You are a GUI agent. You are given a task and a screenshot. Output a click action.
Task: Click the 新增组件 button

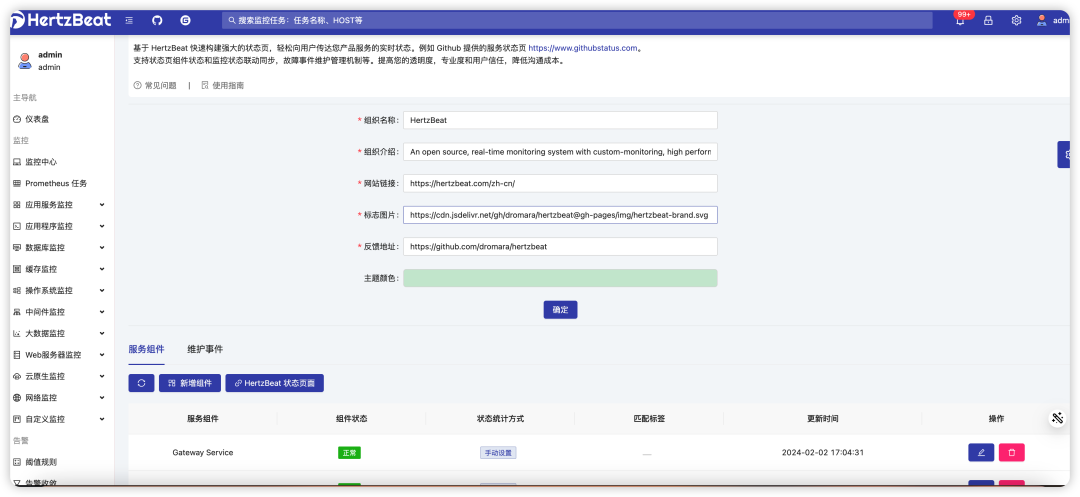[x=190, y=383]
